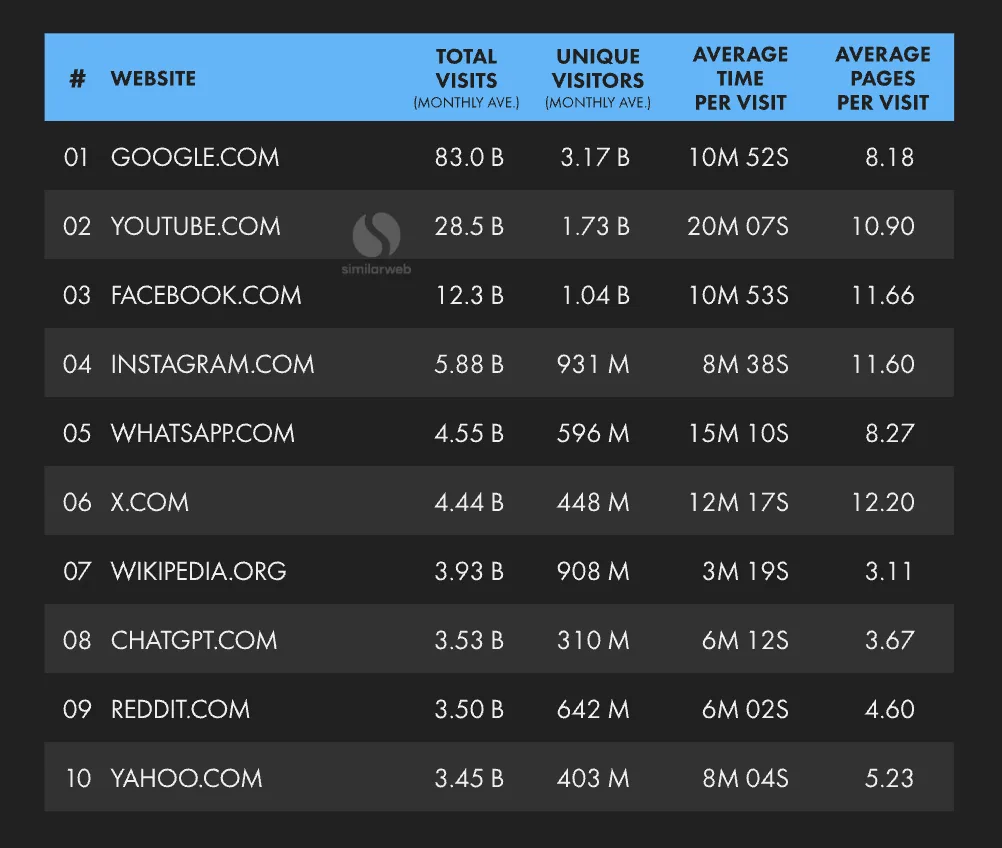Click the YAHOO.COM website name

pos(187,778)
